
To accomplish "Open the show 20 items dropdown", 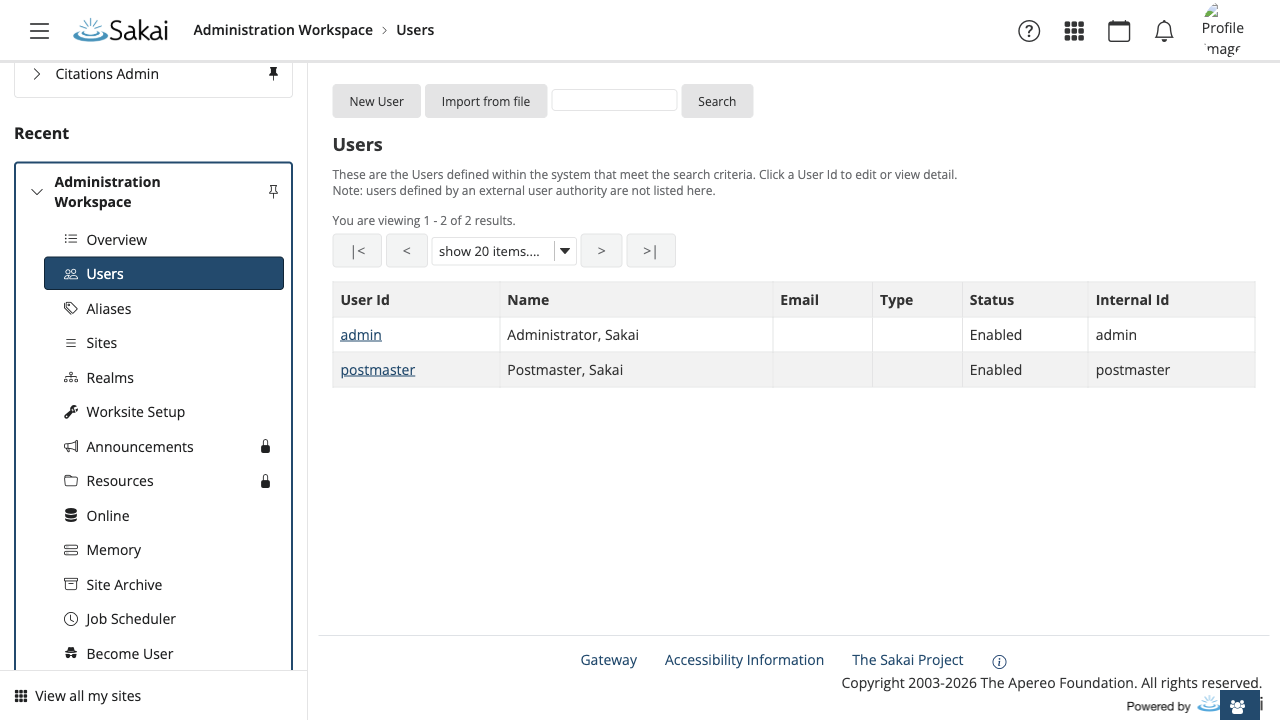I will 504,251.
